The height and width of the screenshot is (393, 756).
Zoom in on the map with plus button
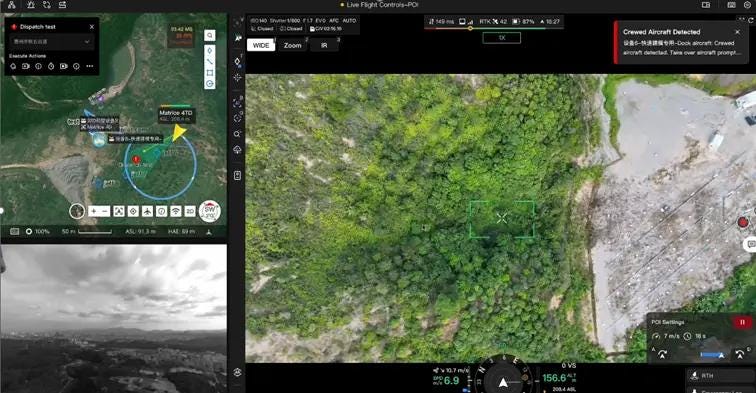pyautogui.click(x=93, y=211)
